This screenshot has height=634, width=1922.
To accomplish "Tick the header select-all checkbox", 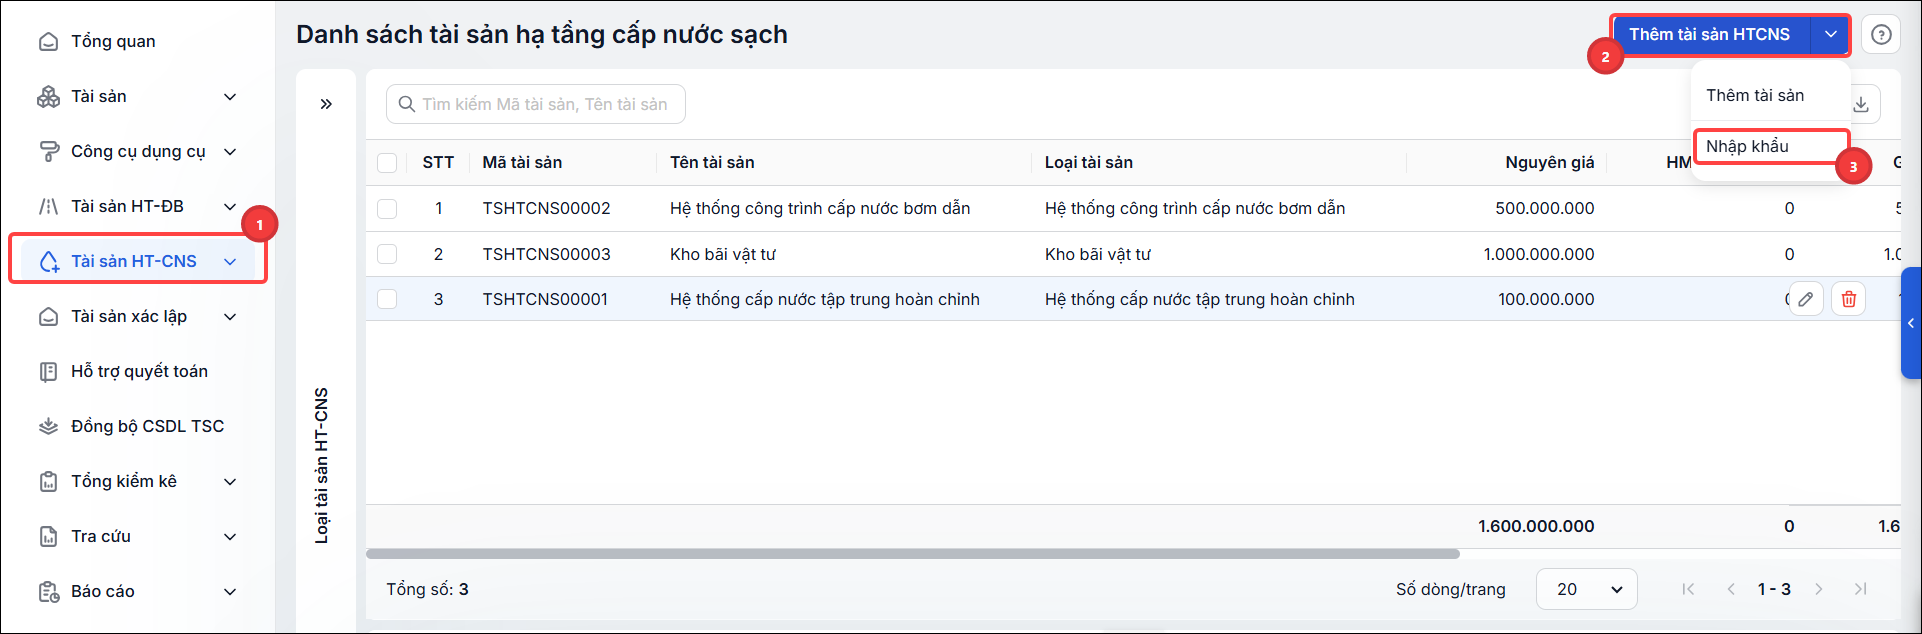I will click(387, 163).
